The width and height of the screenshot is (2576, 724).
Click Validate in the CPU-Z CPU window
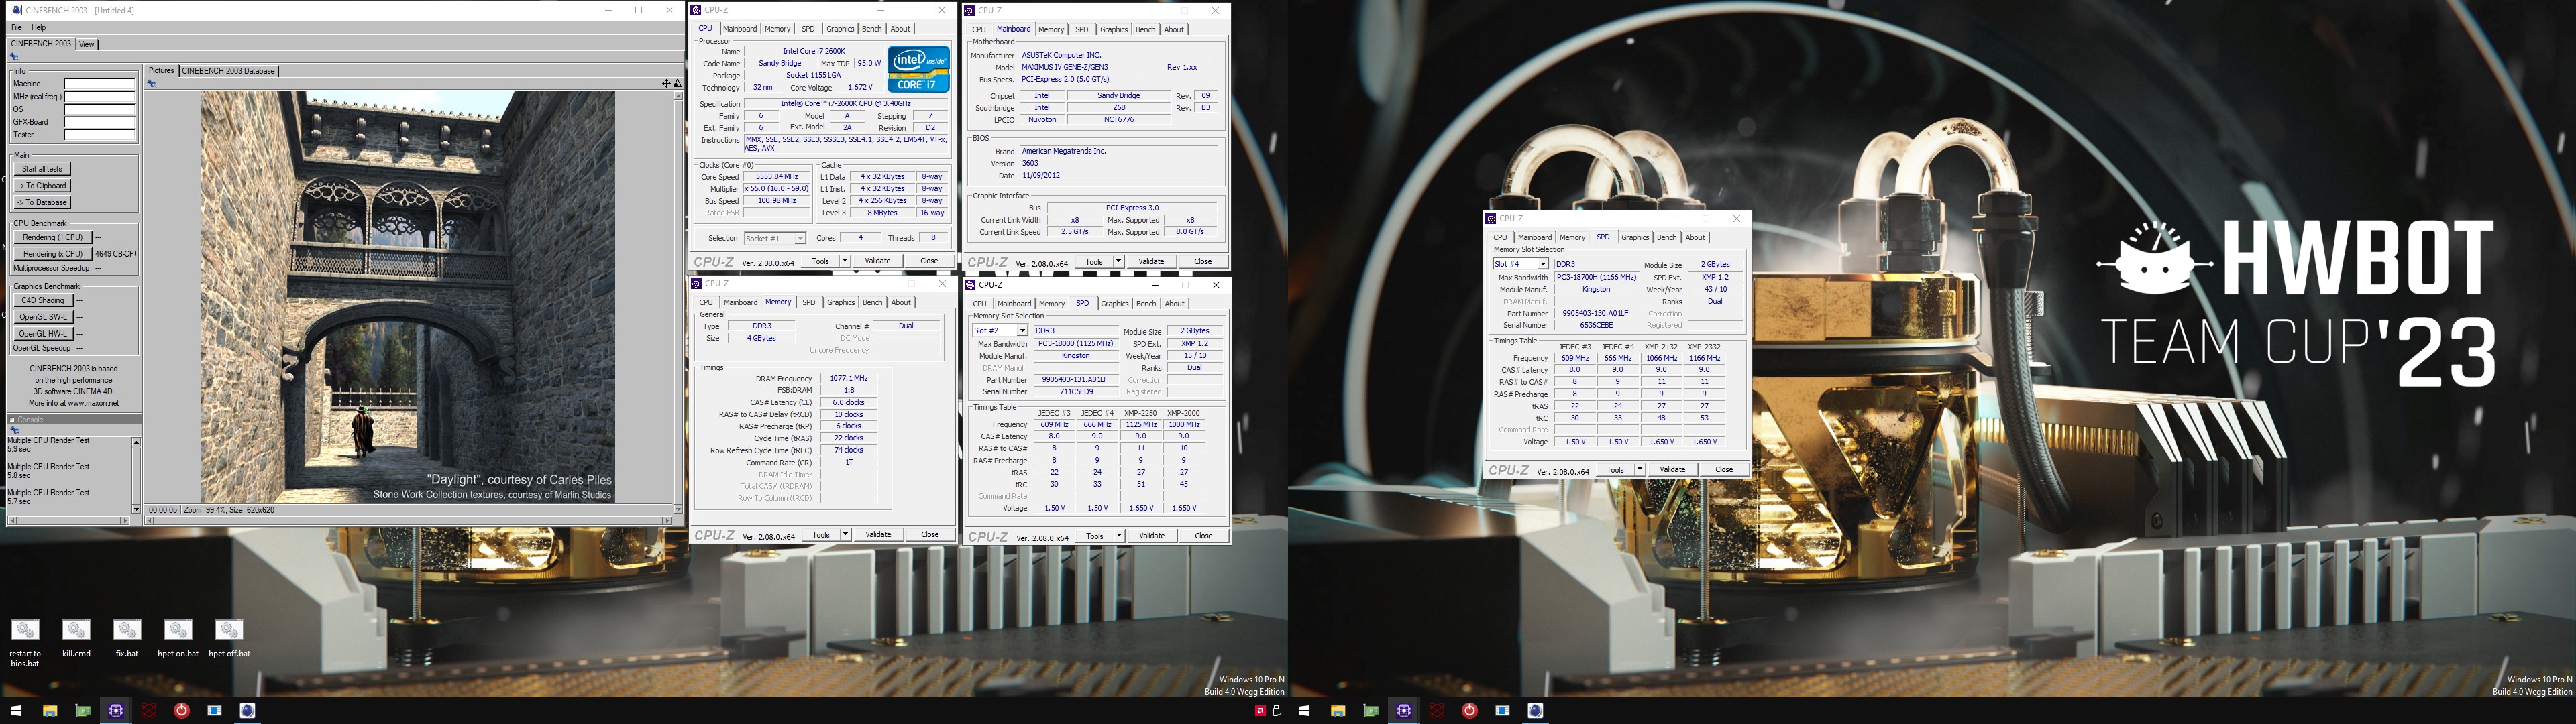point(877,261)
